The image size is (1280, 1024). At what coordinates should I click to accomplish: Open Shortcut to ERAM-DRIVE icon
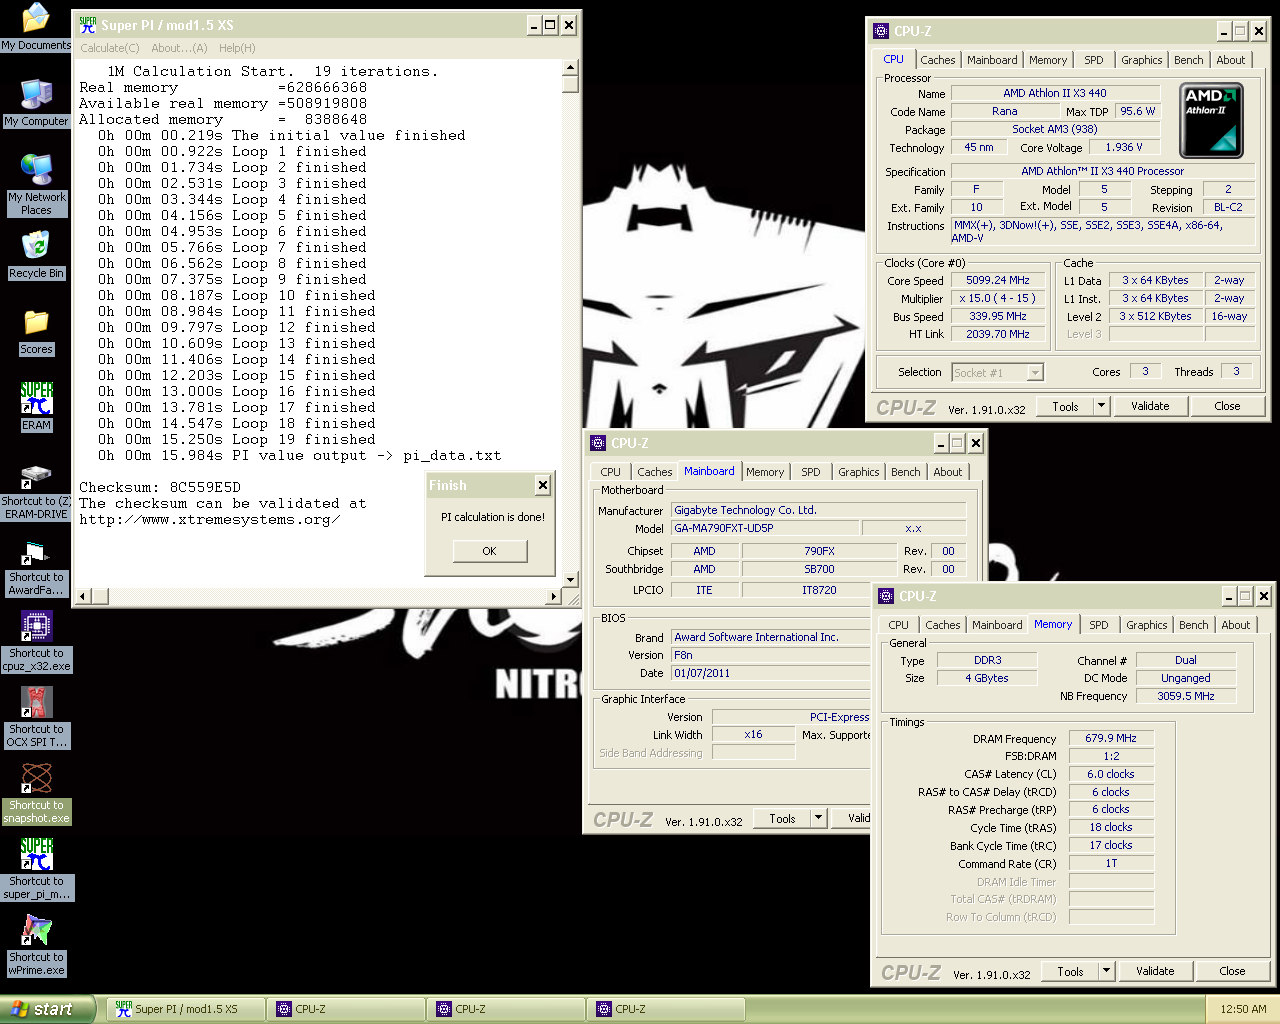(x=36, y=490)
